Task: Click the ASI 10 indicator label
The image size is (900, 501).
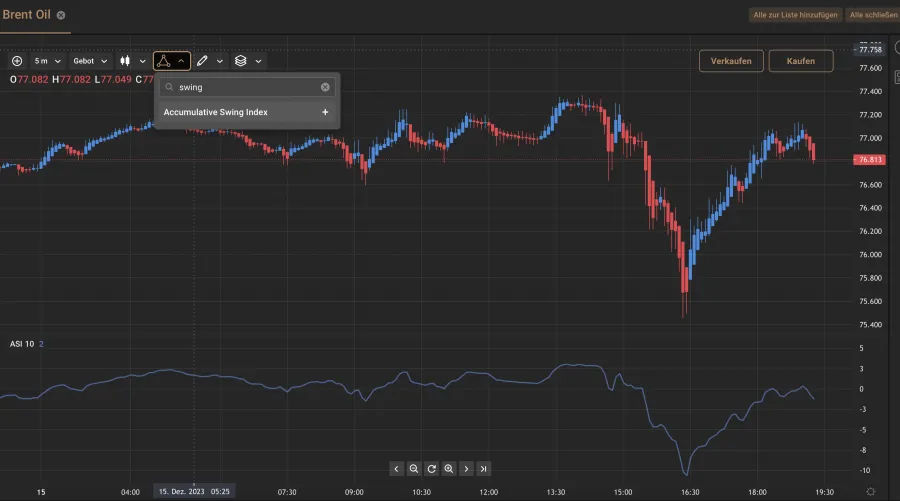Action: click(22, 344)
